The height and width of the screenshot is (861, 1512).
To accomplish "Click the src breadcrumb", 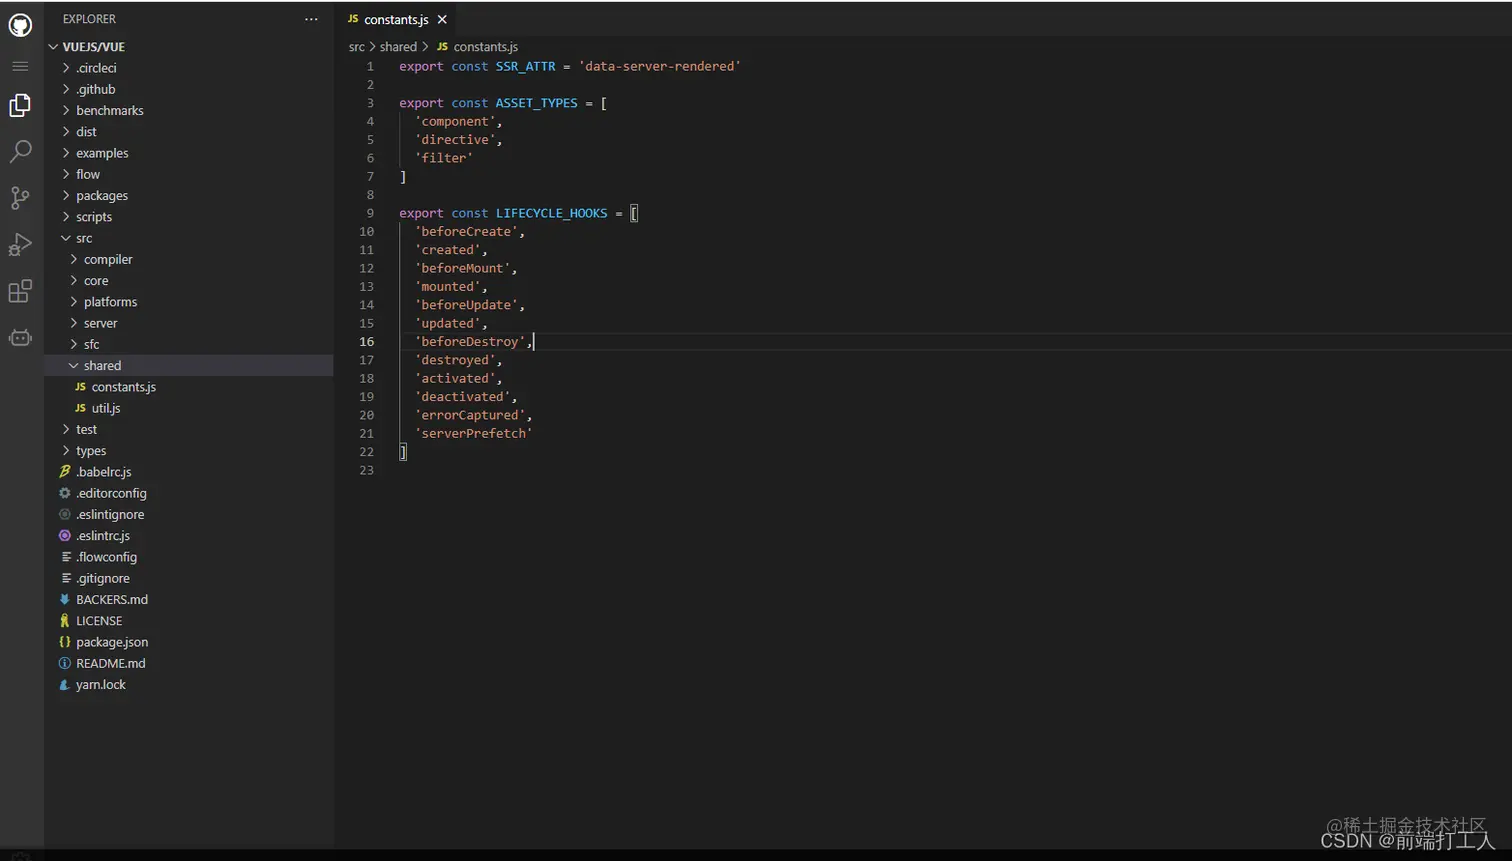I will tap(357, 47).
